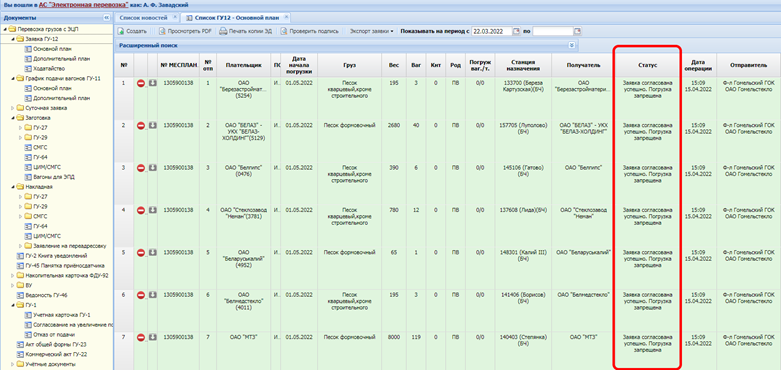Click the gray download arrow icon in row 4

(153, 210)
